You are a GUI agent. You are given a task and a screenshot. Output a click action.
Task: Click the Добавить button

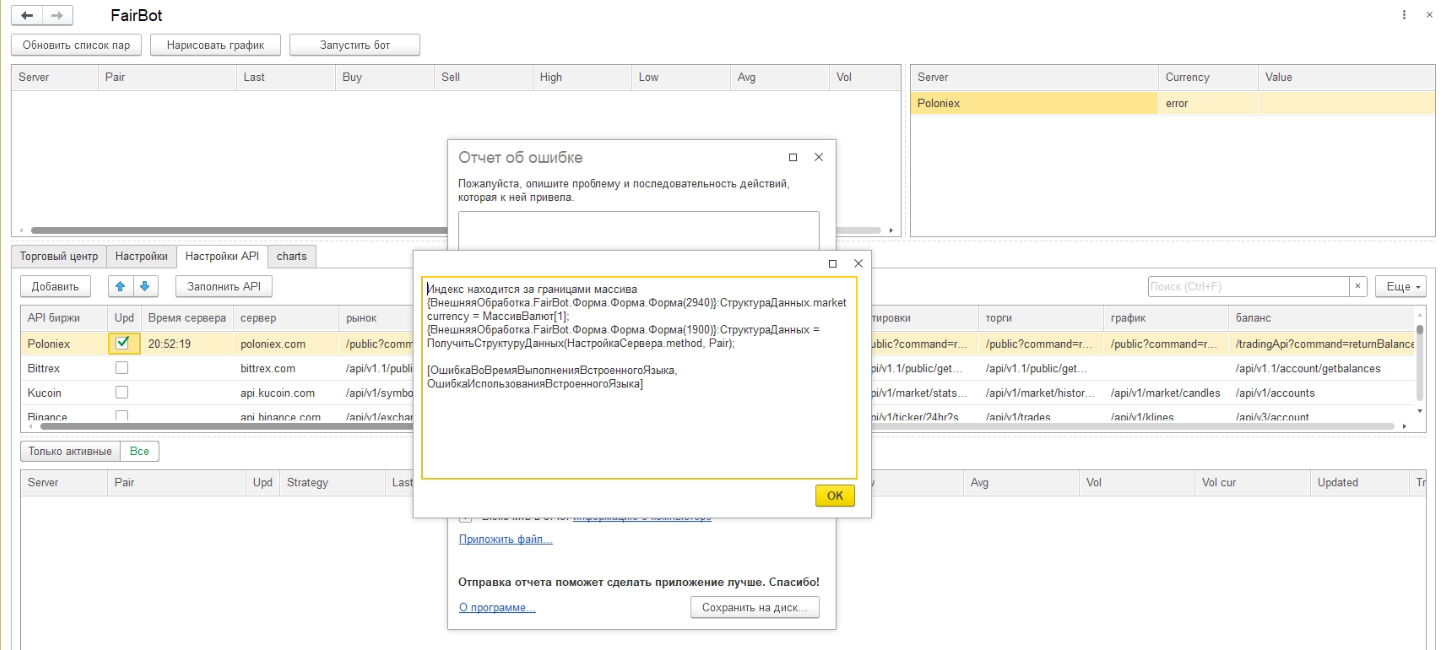pos(56,286)
